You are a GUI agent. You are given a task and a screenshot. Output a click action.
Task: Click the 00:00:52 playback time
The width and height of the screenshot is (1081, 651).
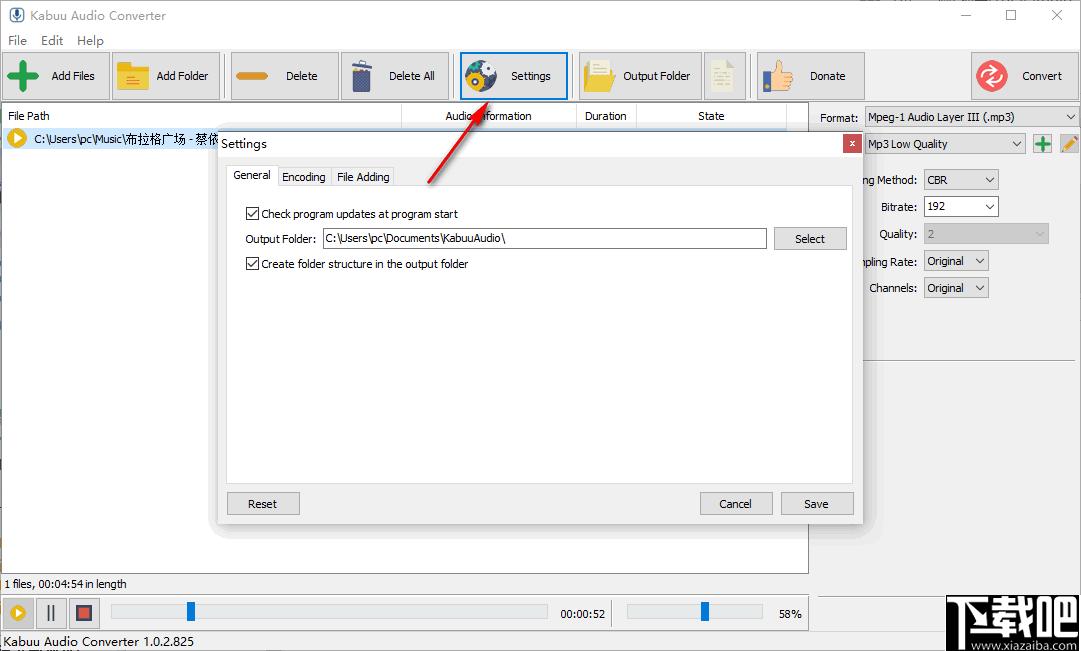(x=583, y=614)
